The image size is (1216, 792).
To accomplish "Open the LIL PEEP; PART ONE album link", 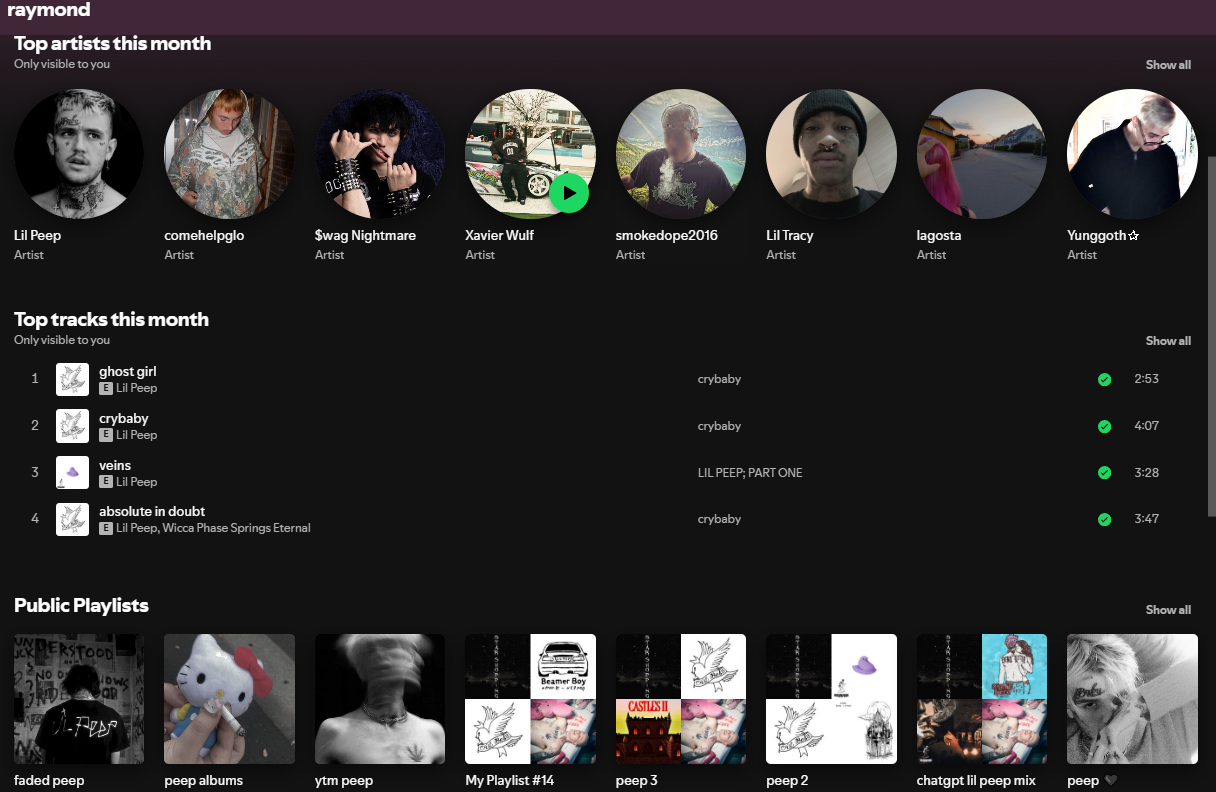I will pyautogui.click(x=749, y=473).
